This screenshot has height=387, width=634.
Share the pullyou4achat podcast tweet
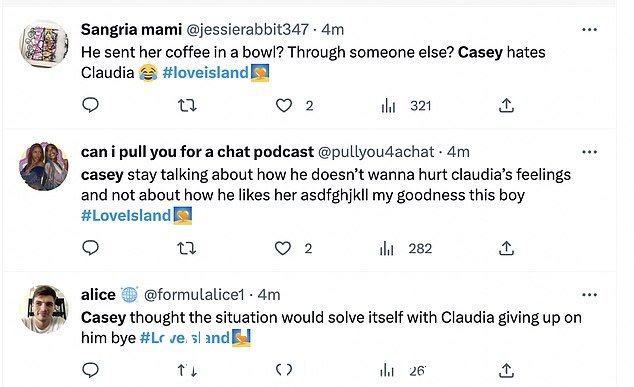click(x=506, y=248)
